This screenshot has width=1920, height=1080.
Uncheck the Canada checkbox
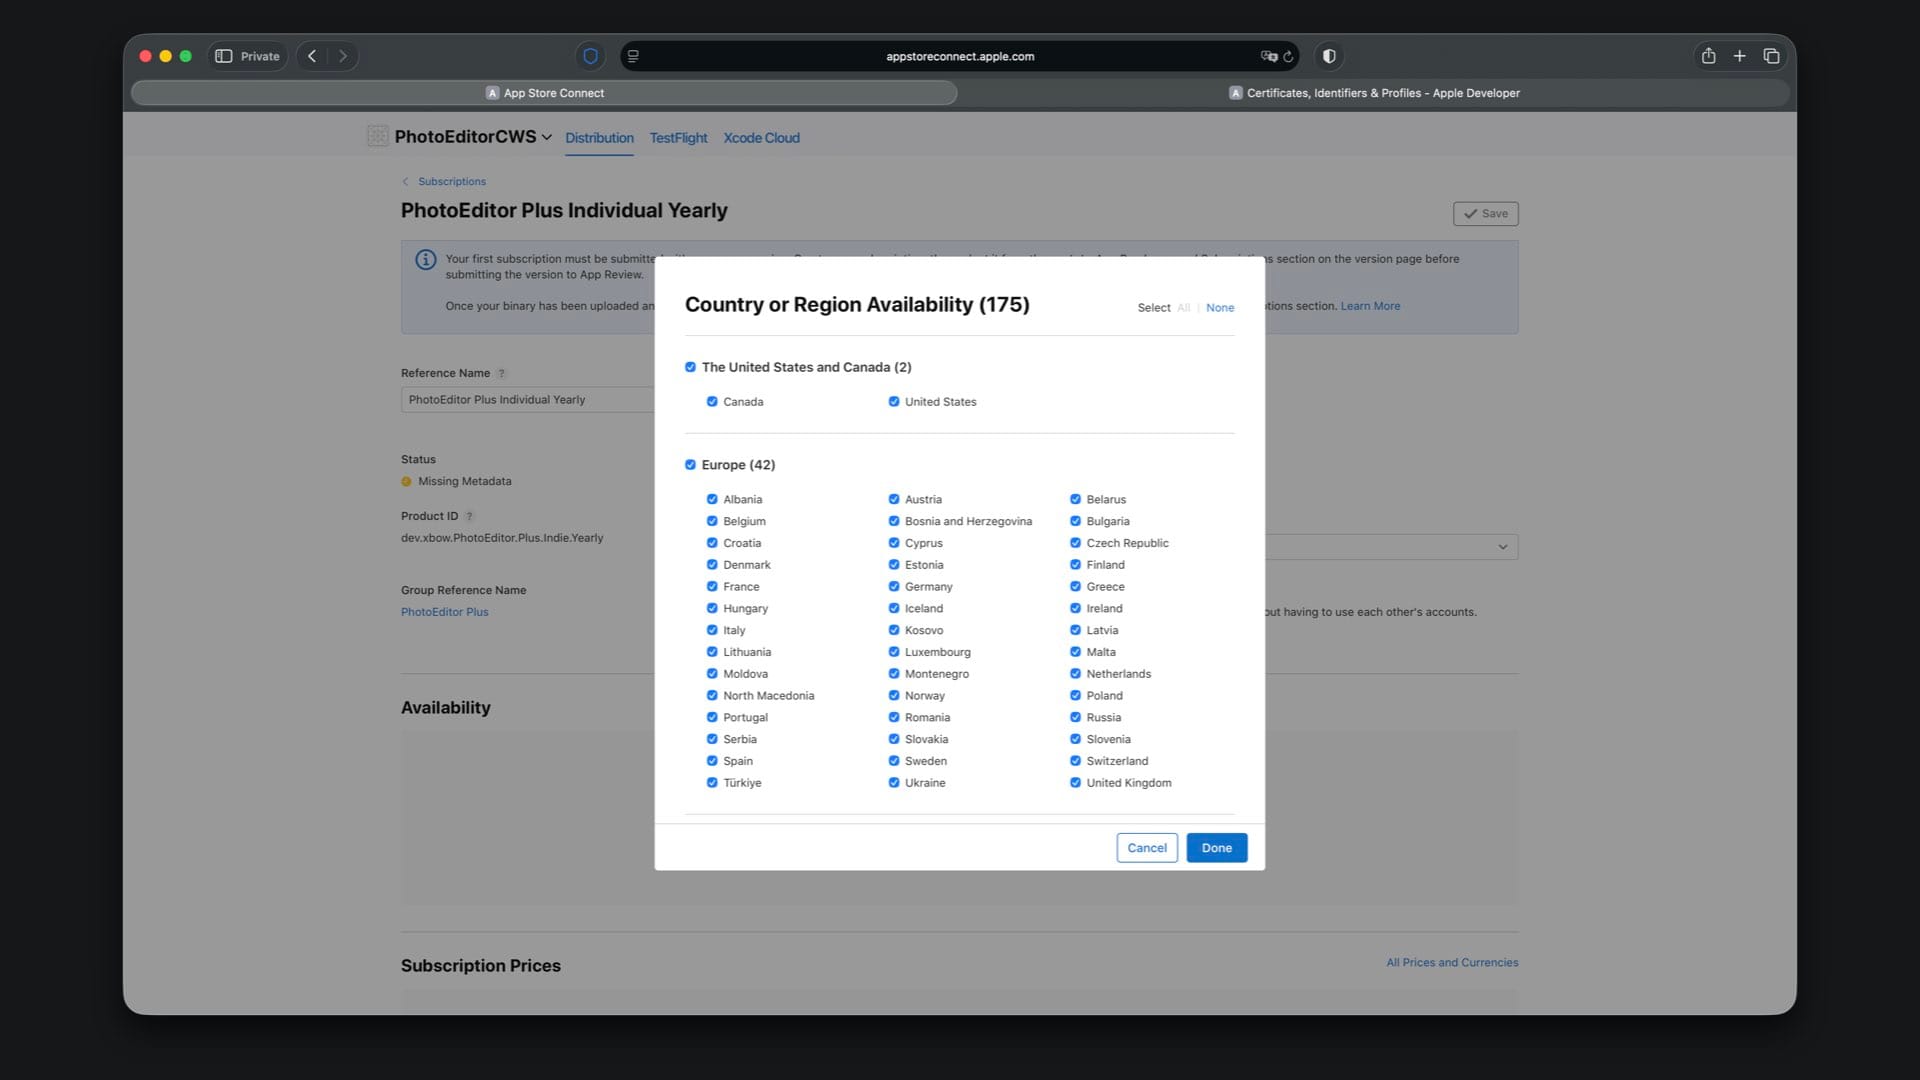click(x=712, y=402)
